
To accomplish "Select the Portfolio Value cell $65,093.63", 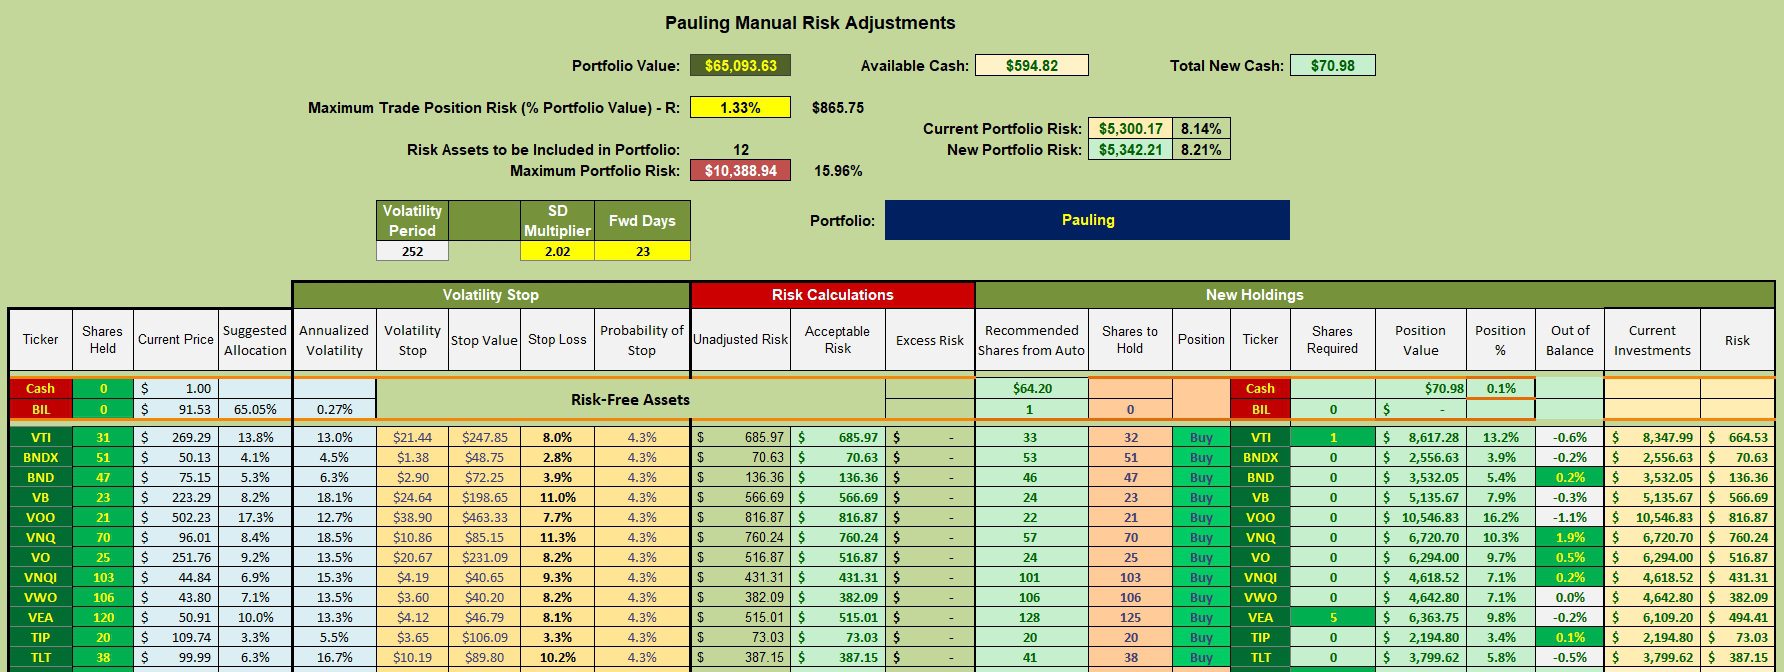I will (x=740, y=66).
